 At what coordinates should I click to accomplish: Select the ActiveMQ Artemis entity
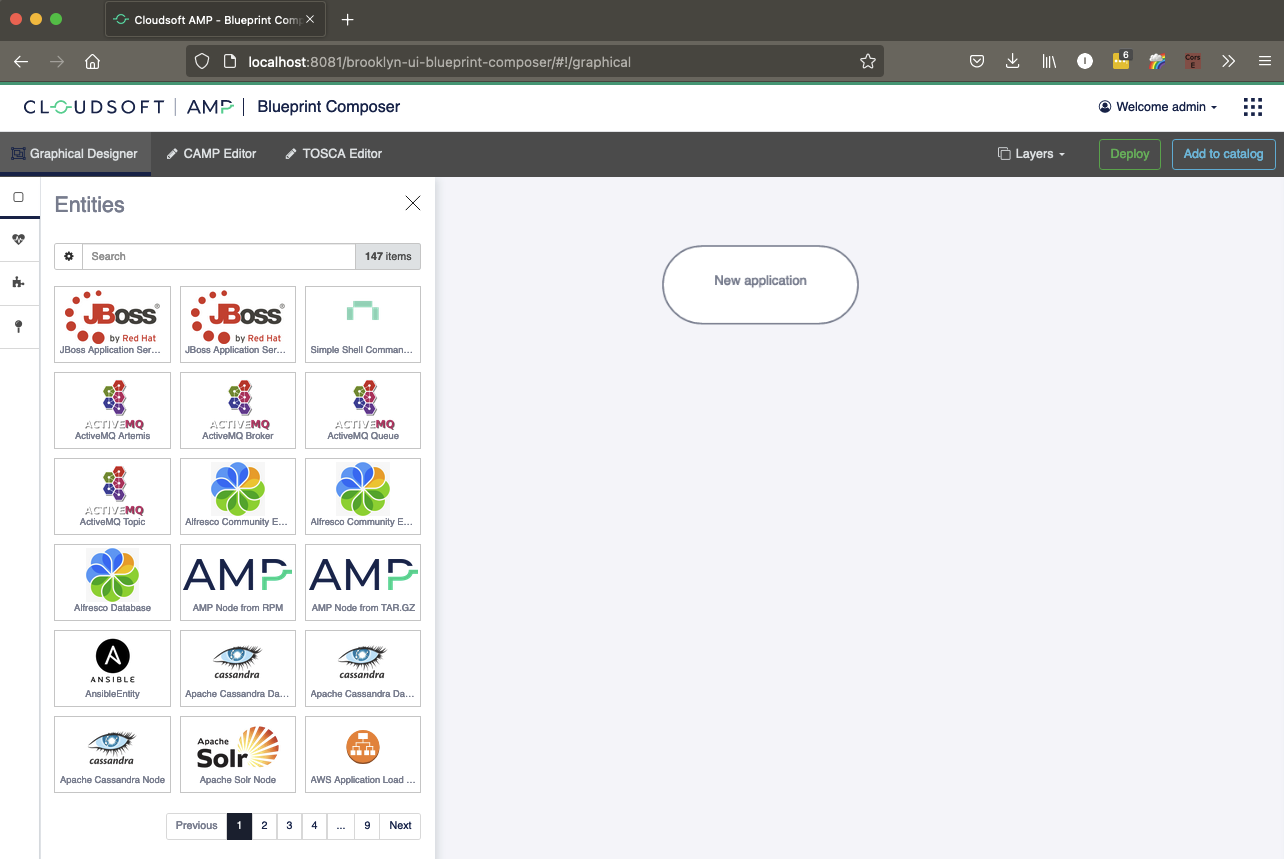(113, 410)
